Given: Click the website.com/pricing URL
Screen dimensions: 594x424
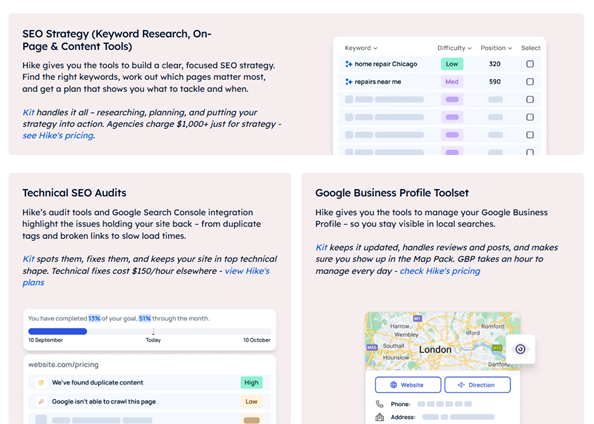Looking at the screenshot, I should (63, 365).
